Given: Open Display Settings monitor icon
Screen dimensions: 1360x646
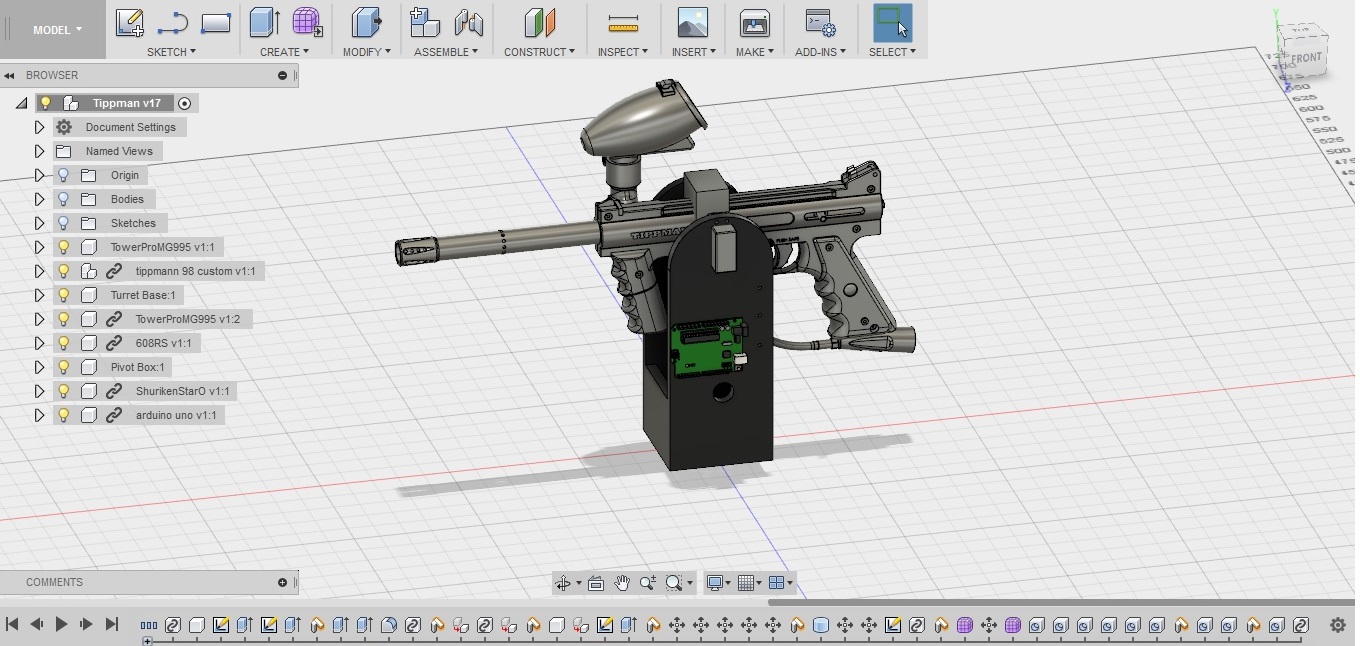Looking at the screenshot, I should [714, 583].
